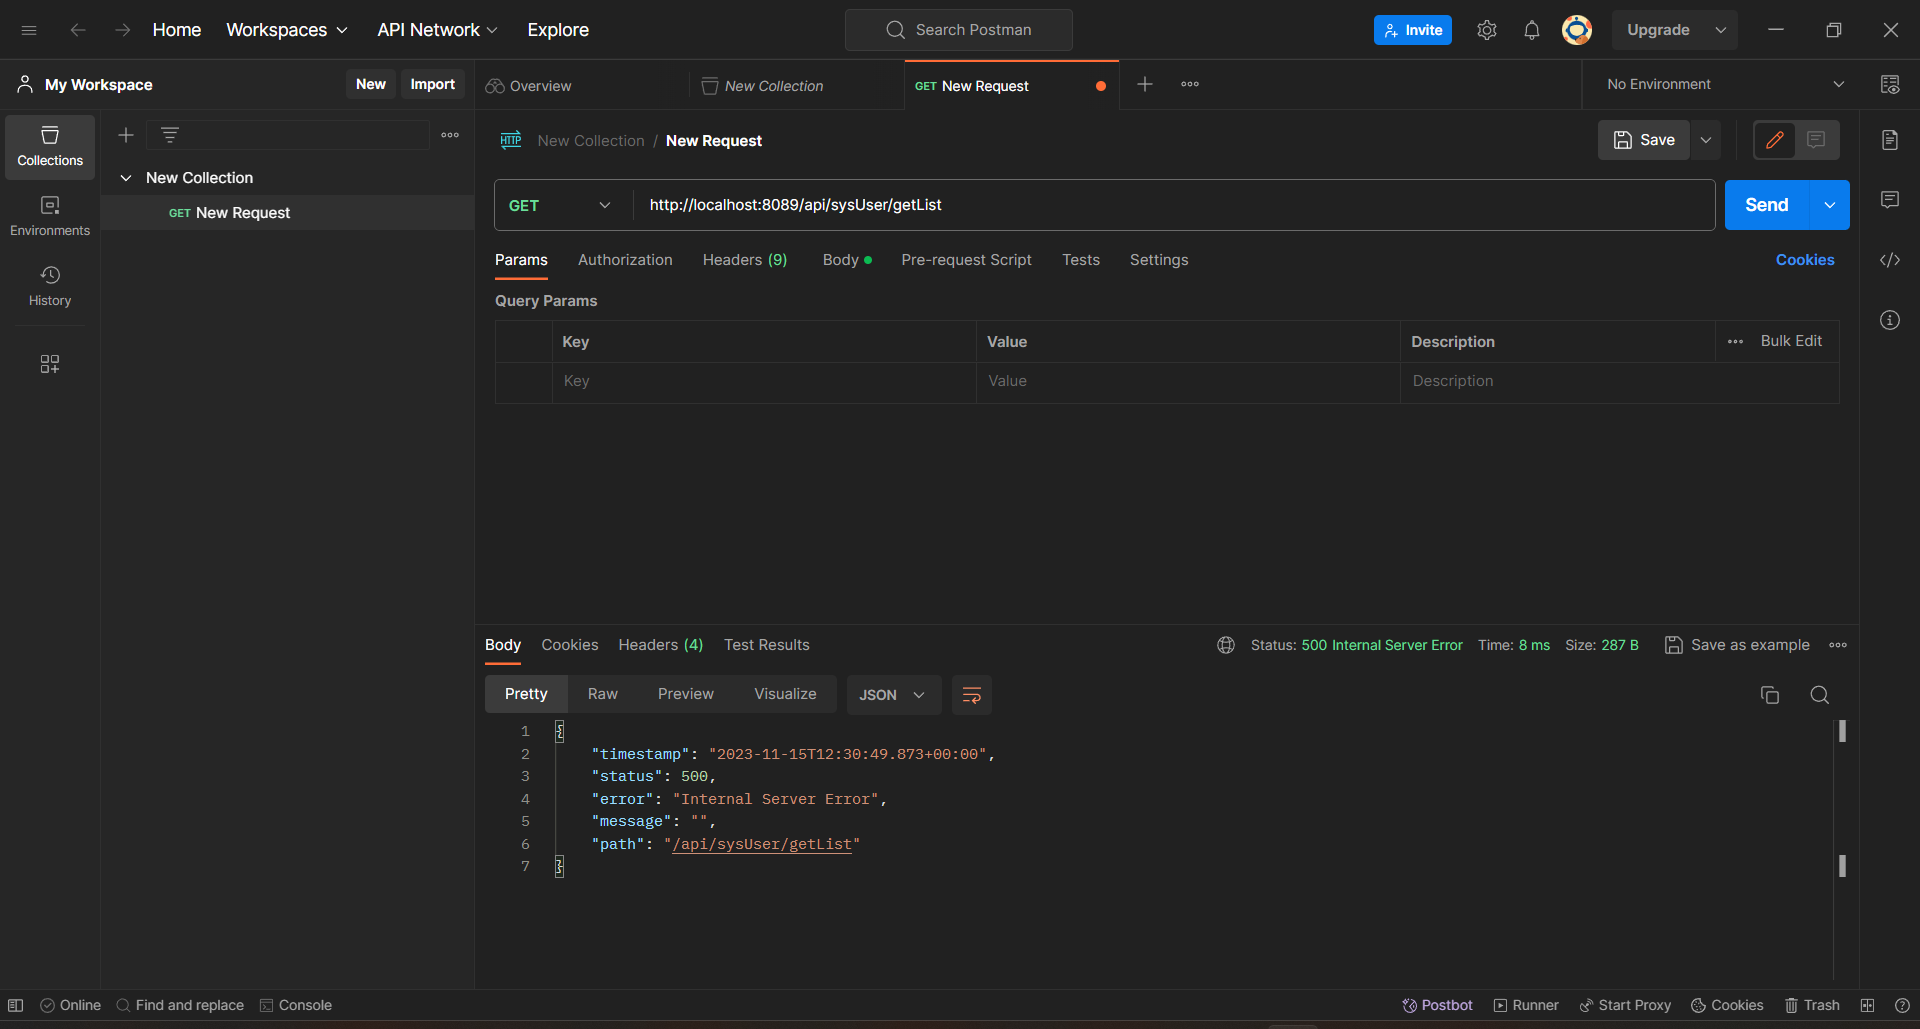Open the JSON format dropdown
This screenshot has width=1920, height=1029.
[x=893, y=695]
